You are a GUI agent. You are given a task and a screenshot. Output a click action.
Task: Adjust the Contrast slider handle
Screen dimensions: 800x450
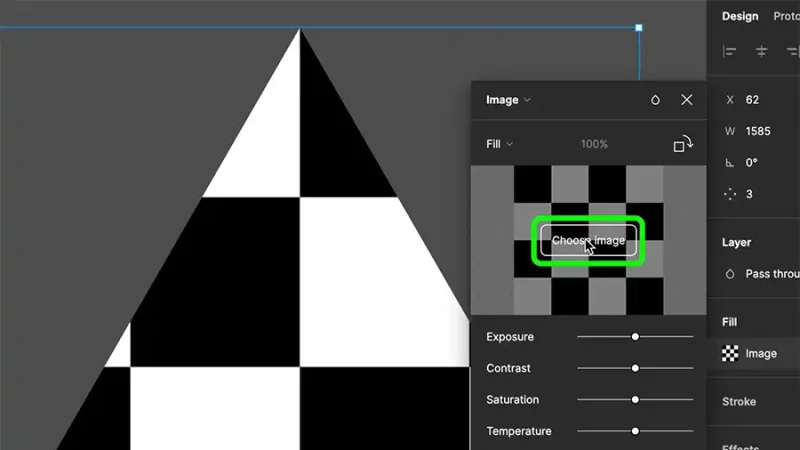pos(635,368)
